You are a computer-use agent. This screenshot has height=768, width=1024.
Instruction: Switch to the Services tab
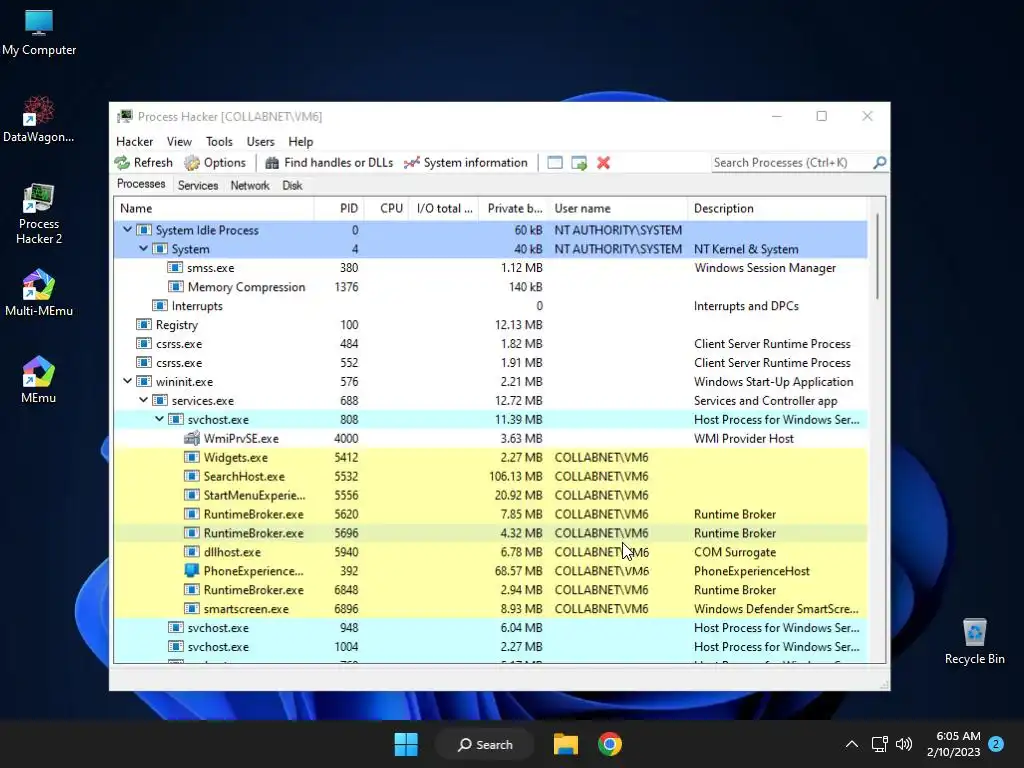click(x=198, y=185)
